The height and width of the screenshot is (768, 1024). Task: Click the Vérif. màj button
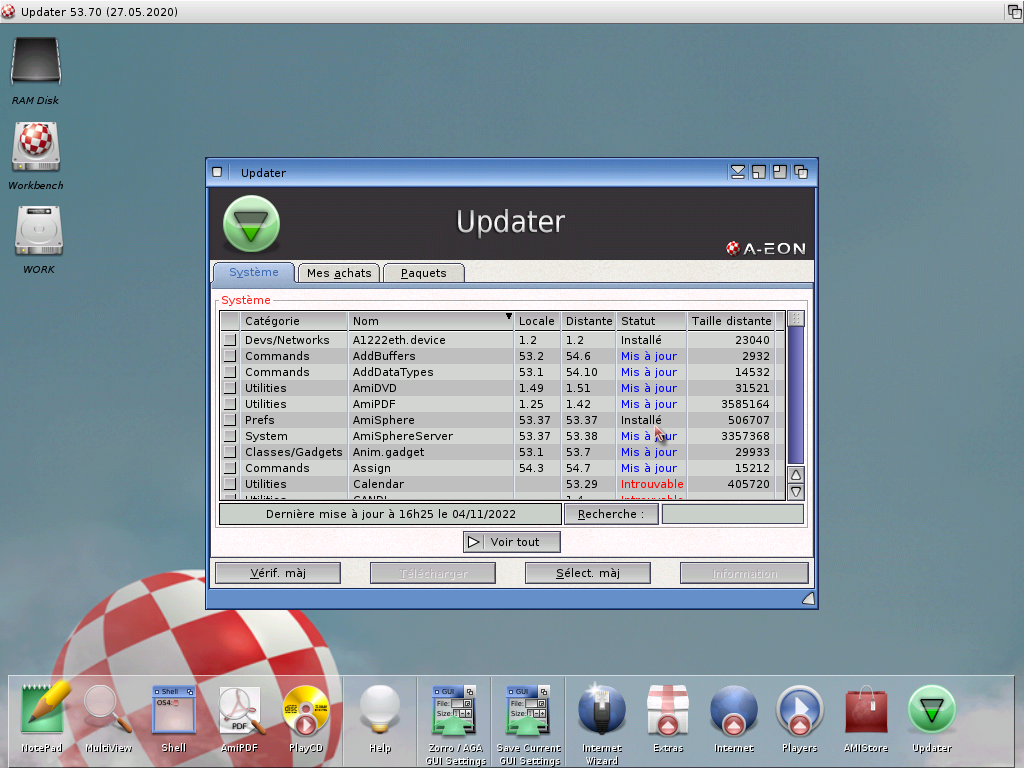coord(278,573)
